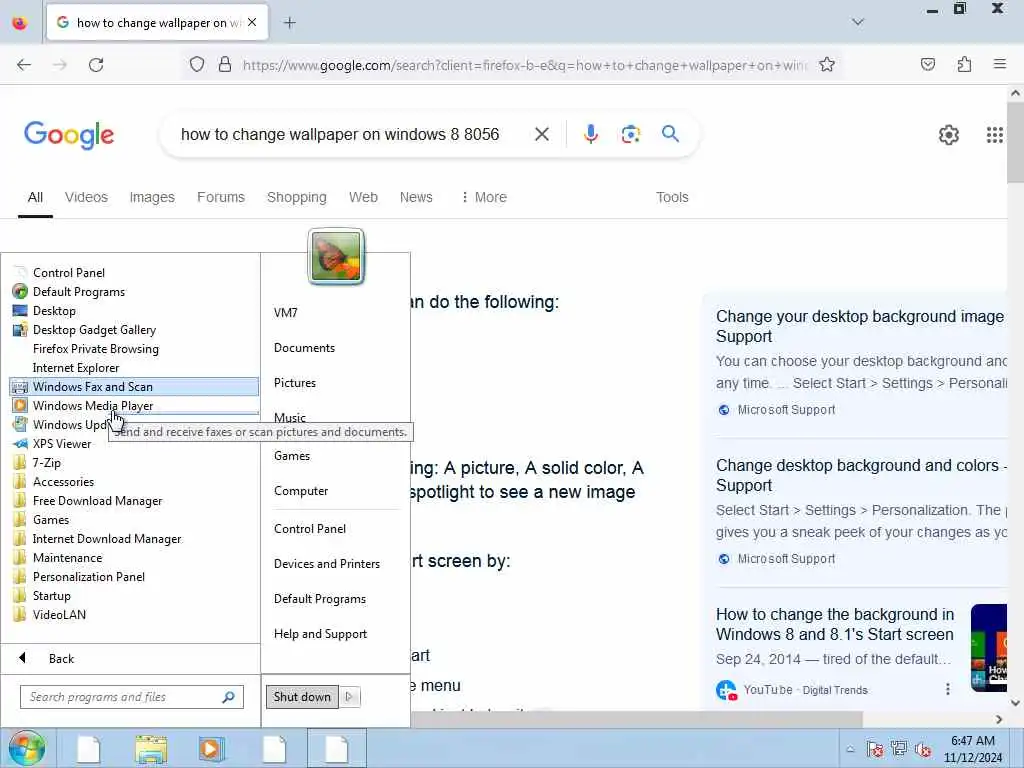
Task: Switch to the Shopping results tab
Action: 296,197
